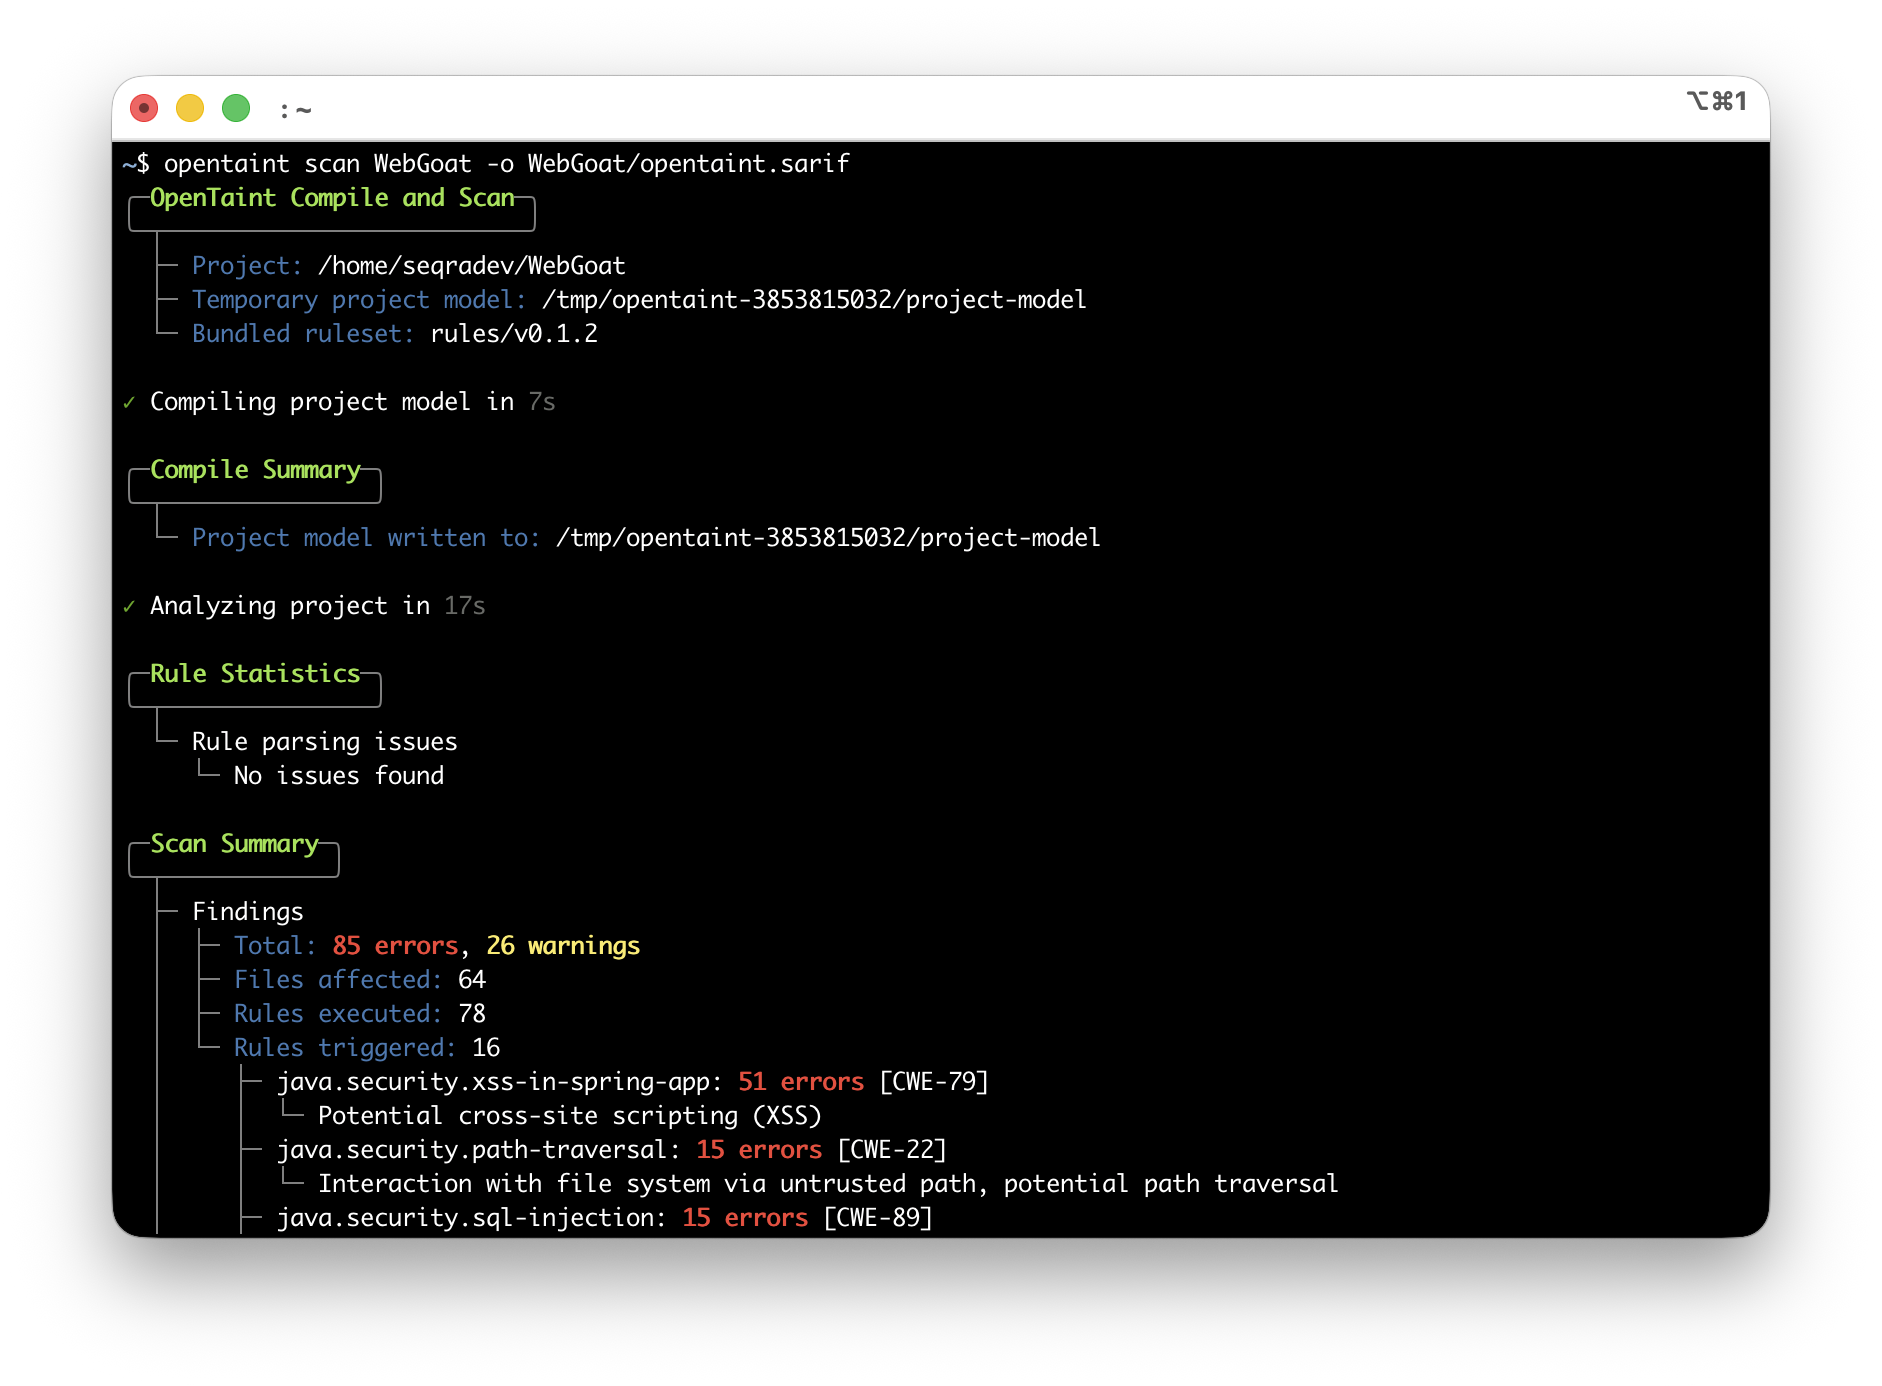Click the 85 errors count indicator
The height and width of the screenshot is (1386, 1882).
pos(396,945)
